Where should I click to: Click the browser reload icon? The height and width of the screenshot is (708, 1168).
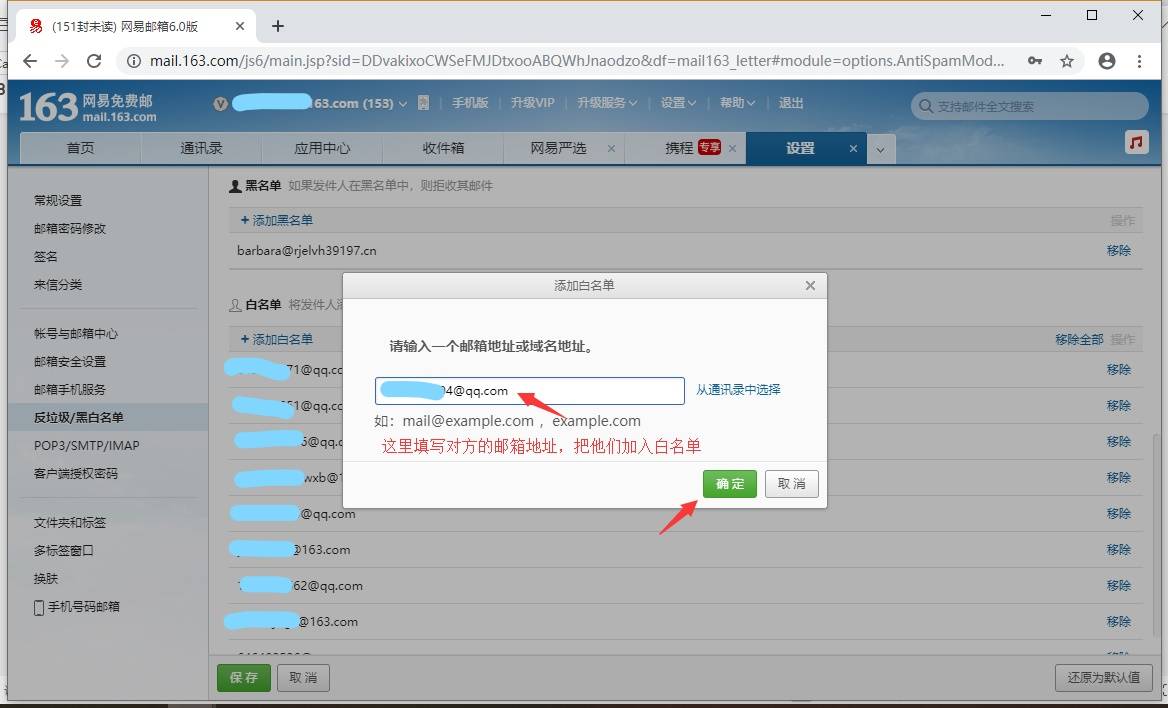click(94, 61)
